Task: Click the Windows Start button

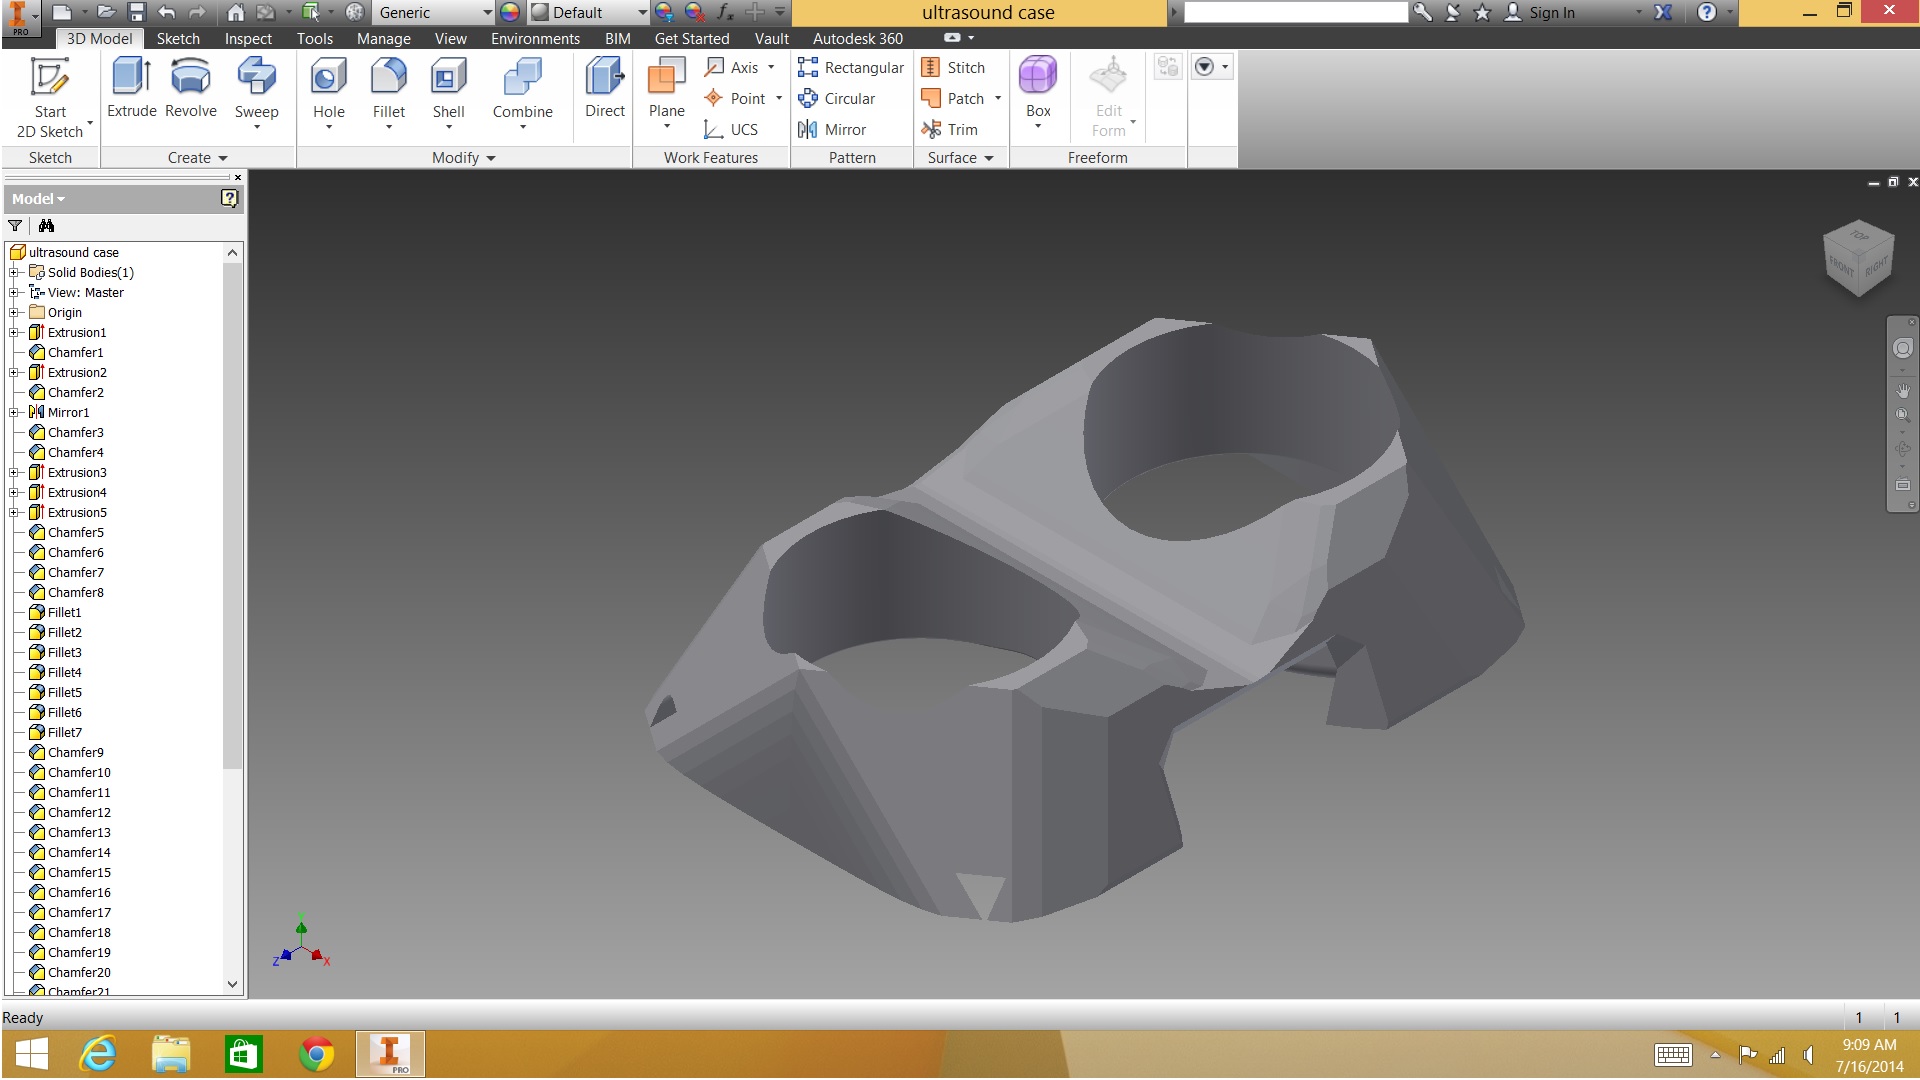Action: click(32, 1054)
